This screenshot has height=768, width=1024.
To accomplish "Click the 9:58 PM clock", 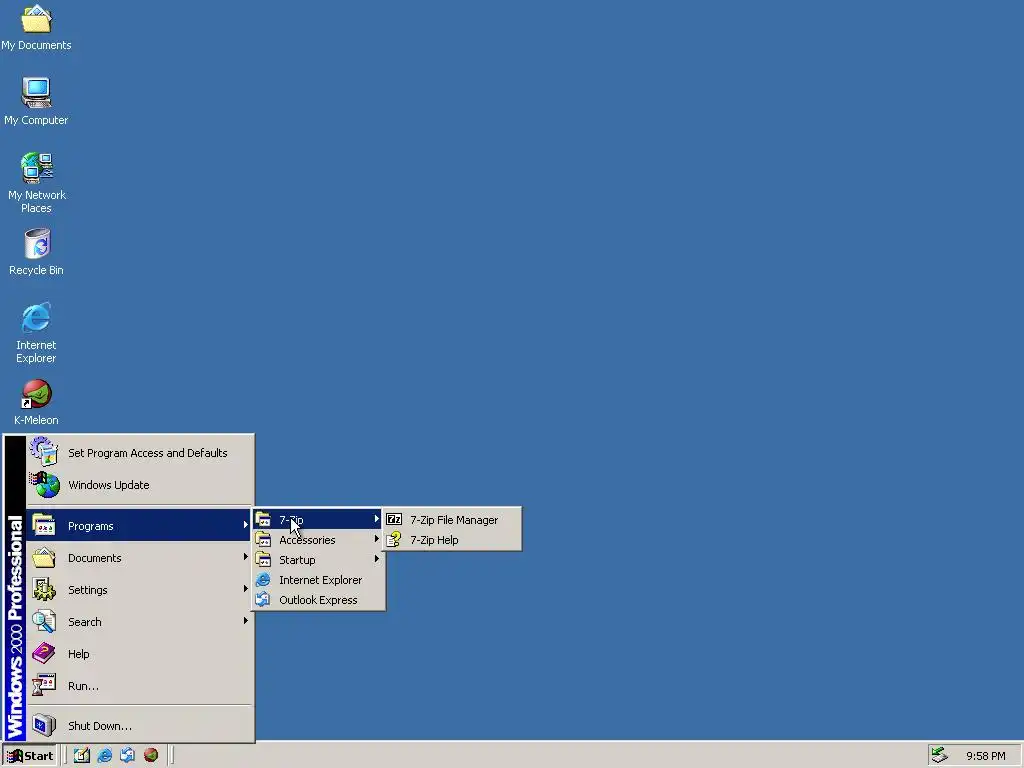I will [x=985, y=756].
